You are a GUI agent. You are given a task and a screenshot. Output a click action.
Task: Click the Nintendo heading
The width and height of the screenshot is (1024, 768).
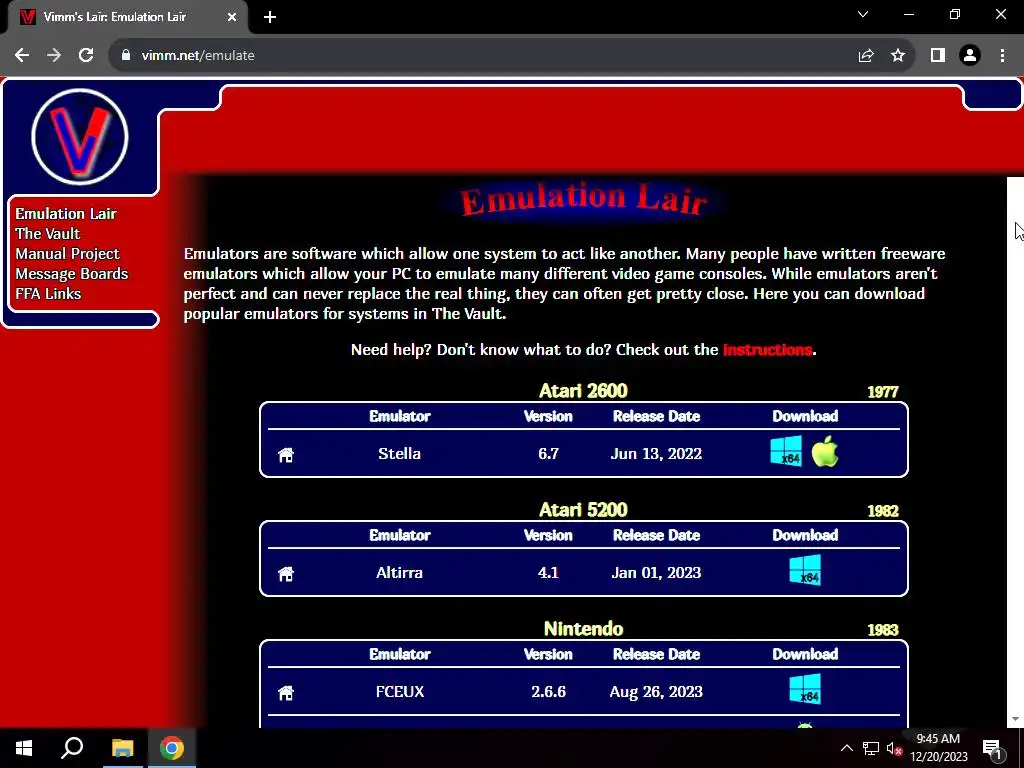[x=583, y=628]
